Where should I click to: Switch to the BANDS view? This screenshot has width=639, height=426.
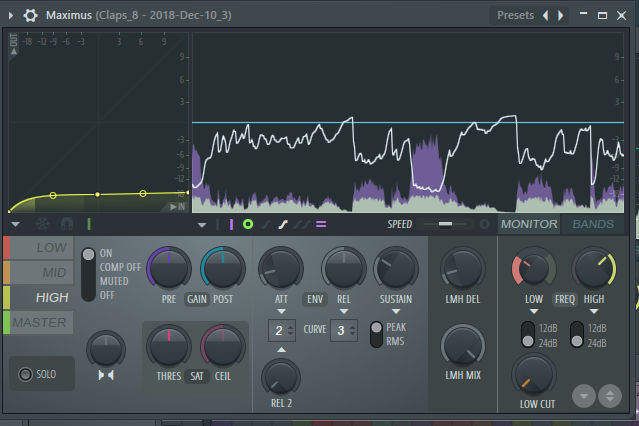coord(593,224)
